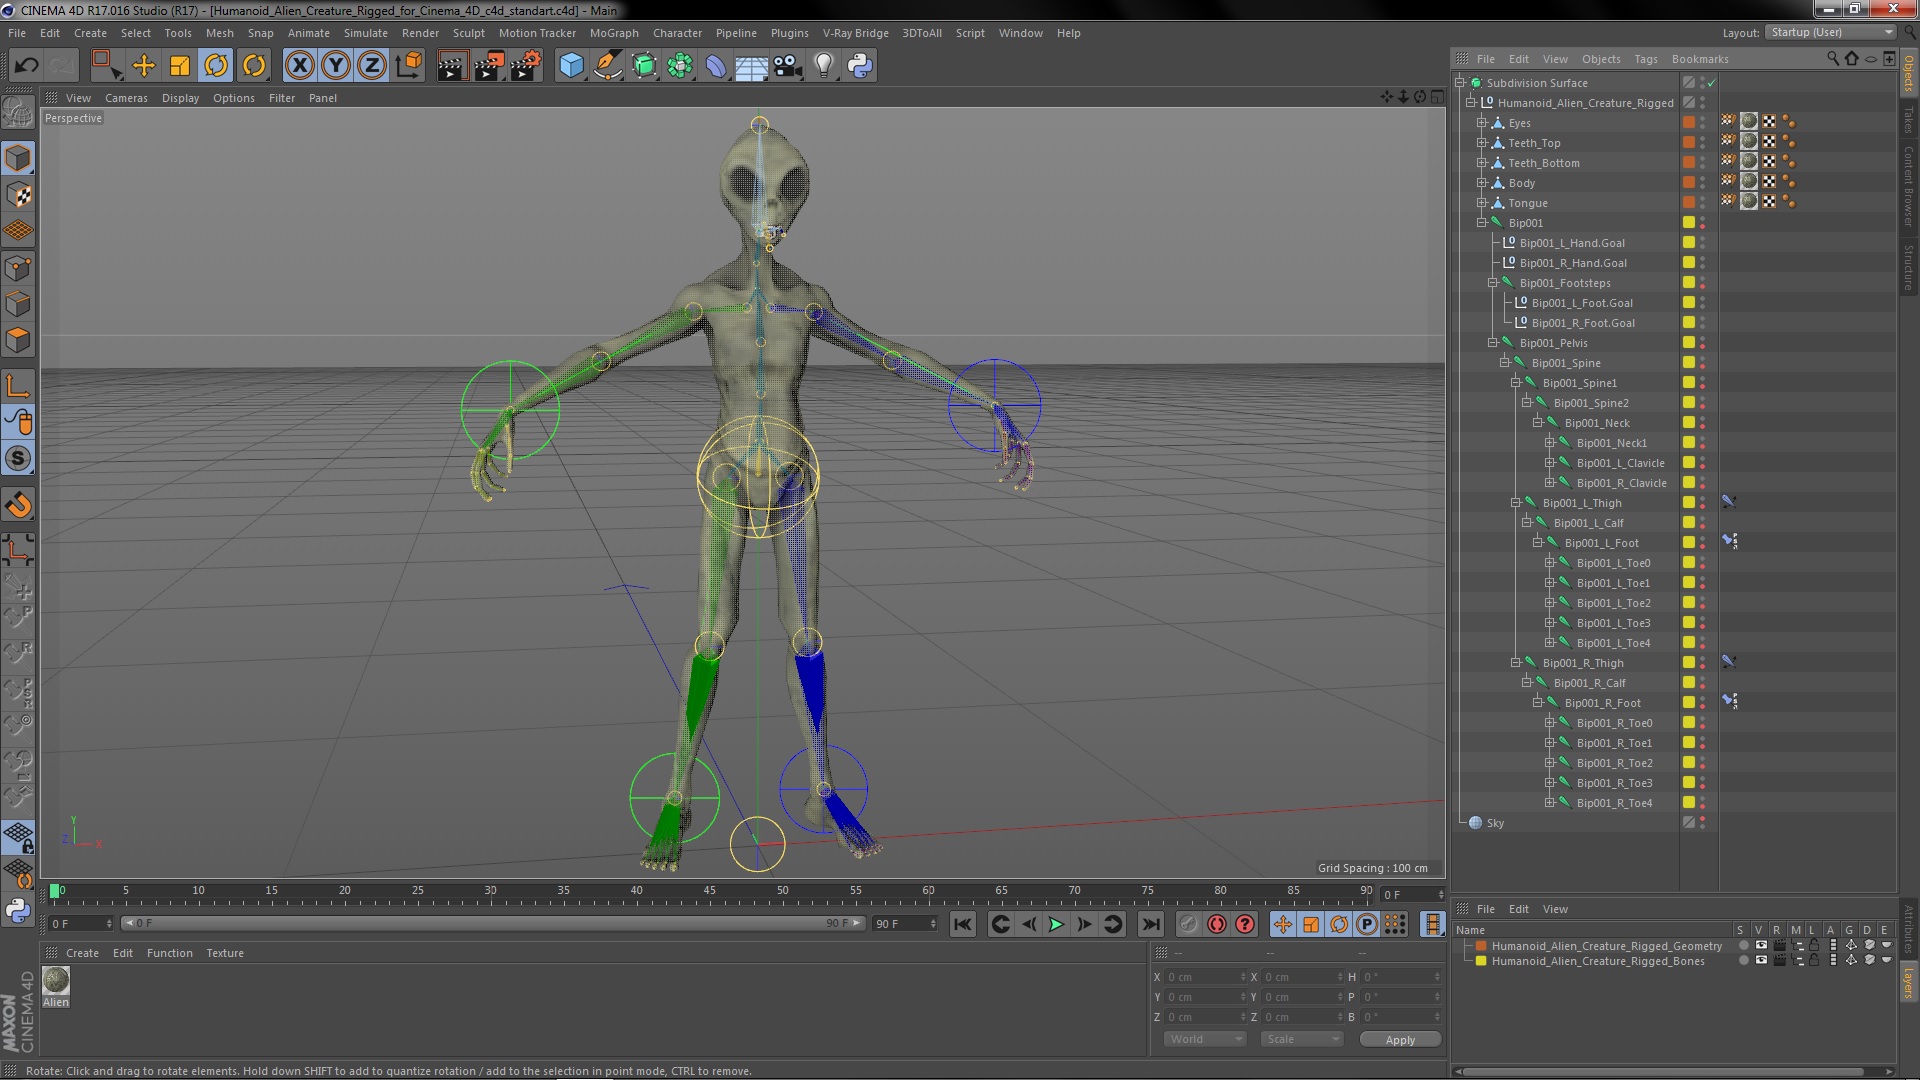Collapse Bip001_Pelvis tree node
The image size is (1920, 1080).
[1493, 343]
